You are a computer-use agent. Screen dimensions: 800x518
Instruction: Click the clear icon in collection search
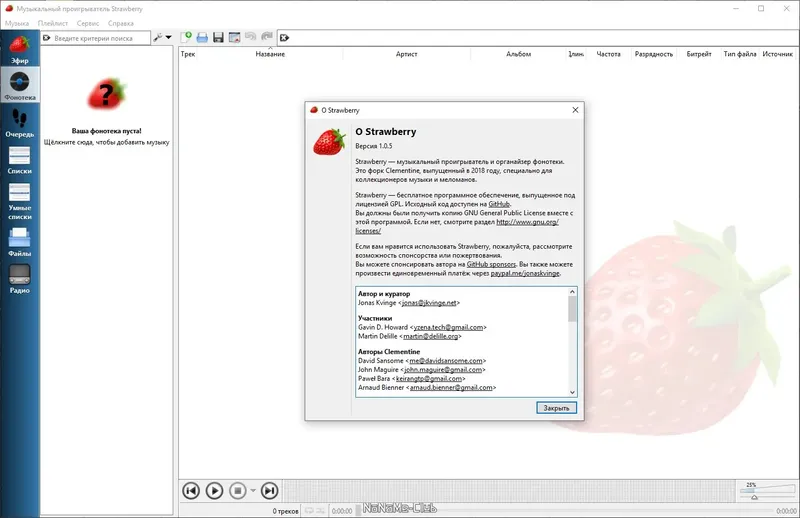(47, 38)
